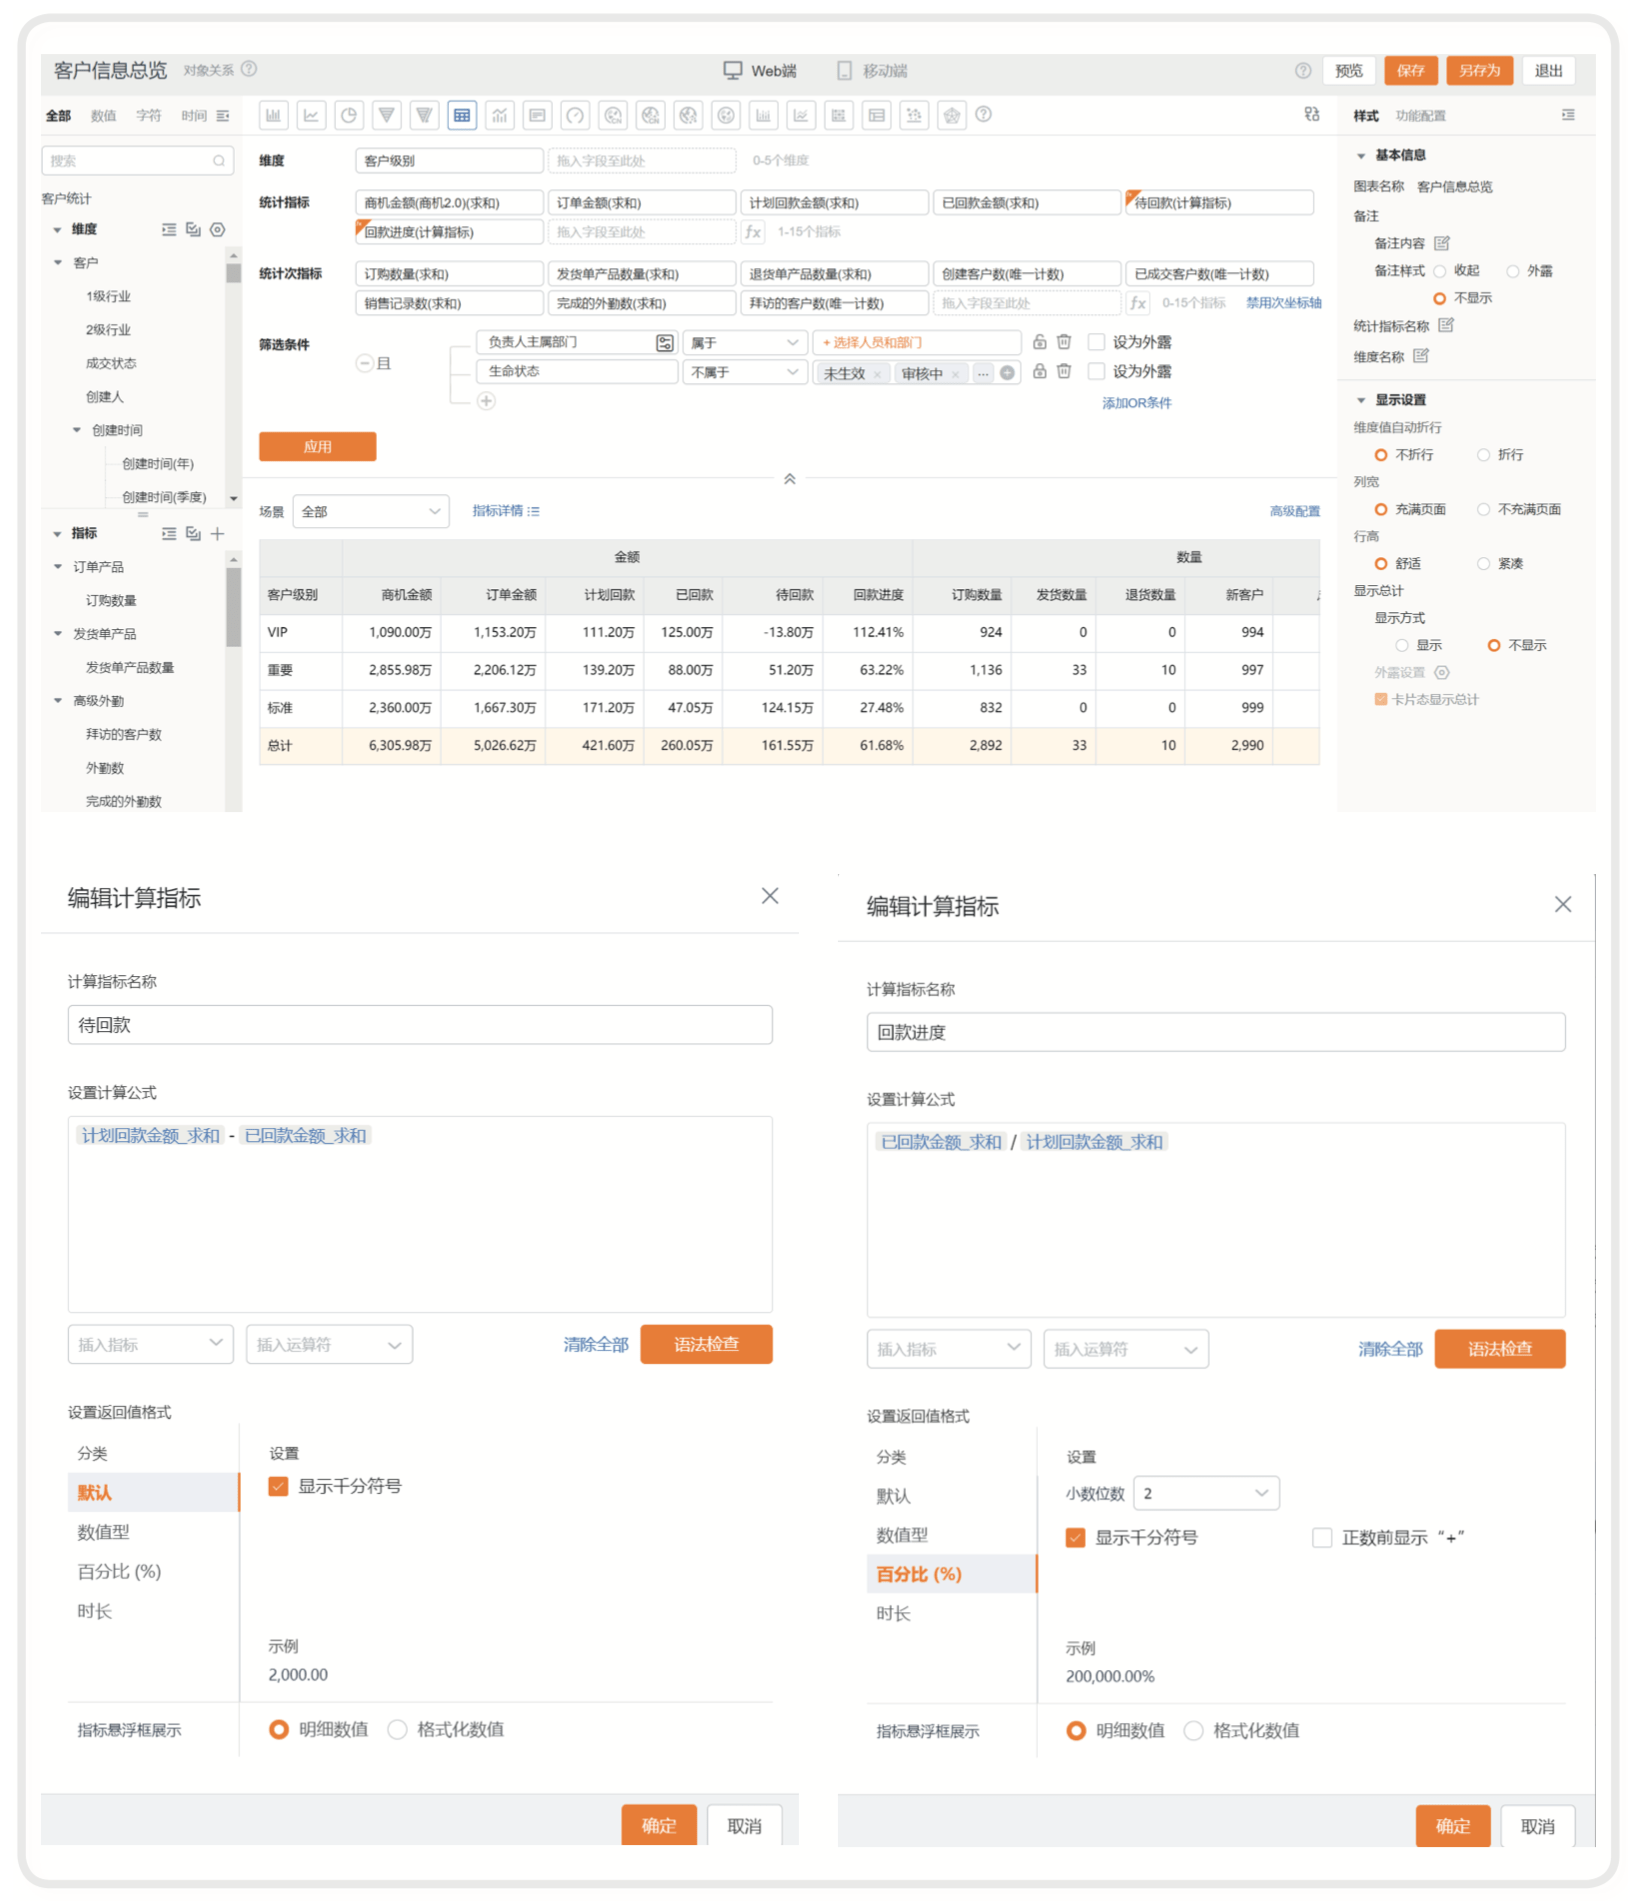Select the gauge chart type icon

click(x=575, y=115)
